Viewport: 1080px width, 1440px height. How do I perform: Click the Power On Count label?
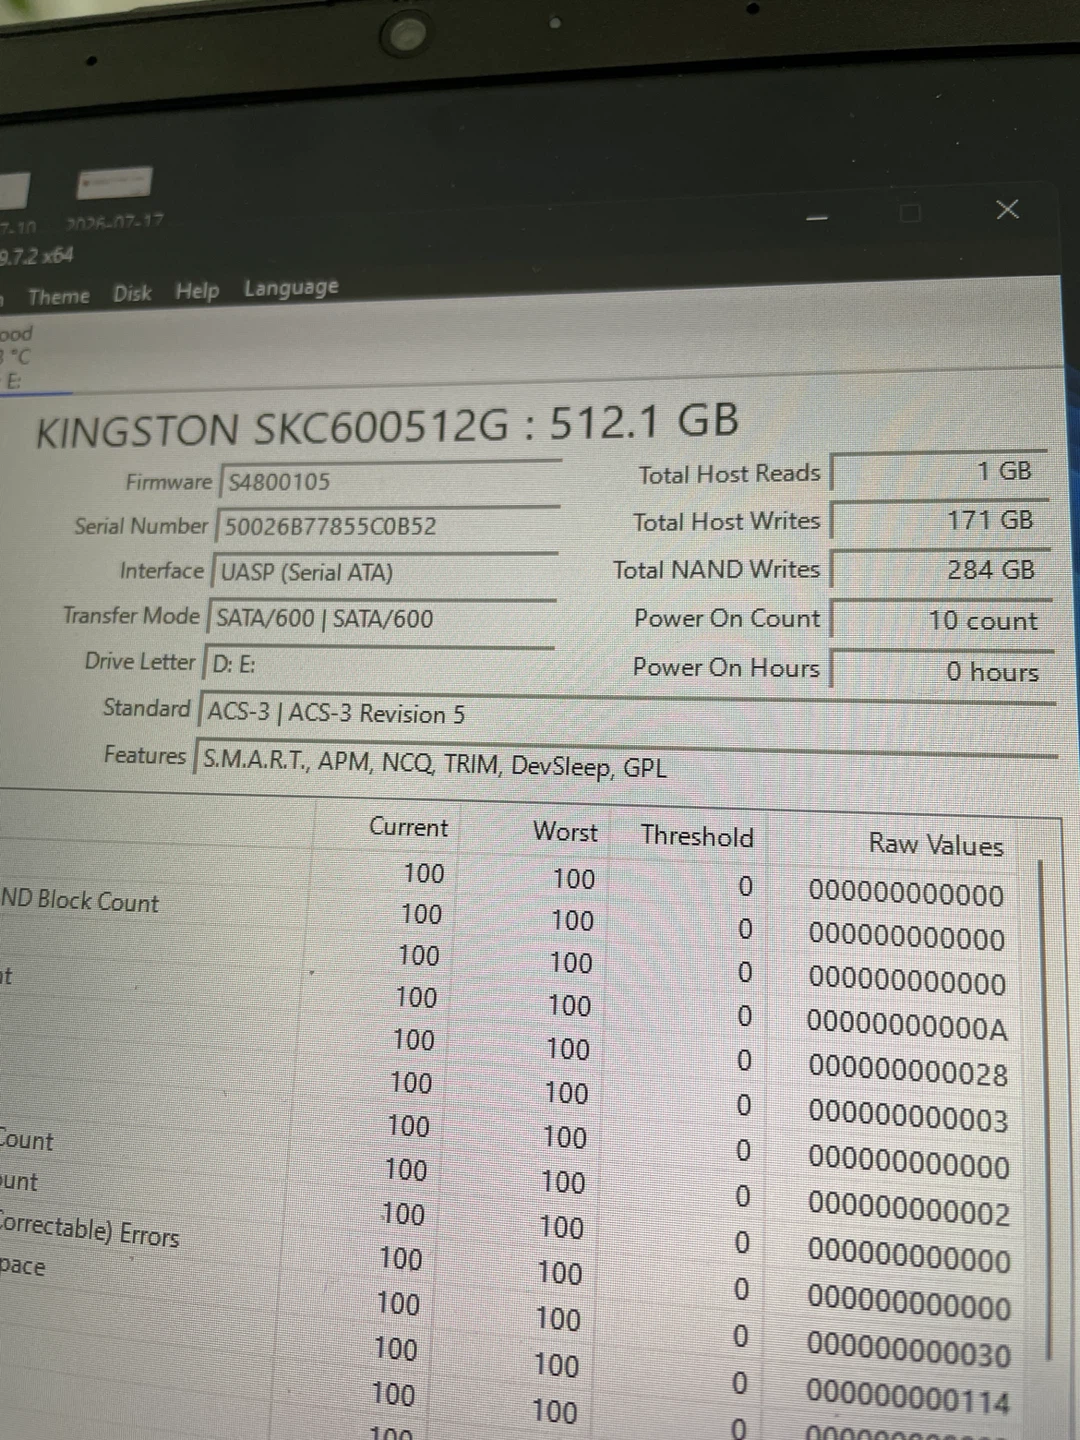click(727, 619)
